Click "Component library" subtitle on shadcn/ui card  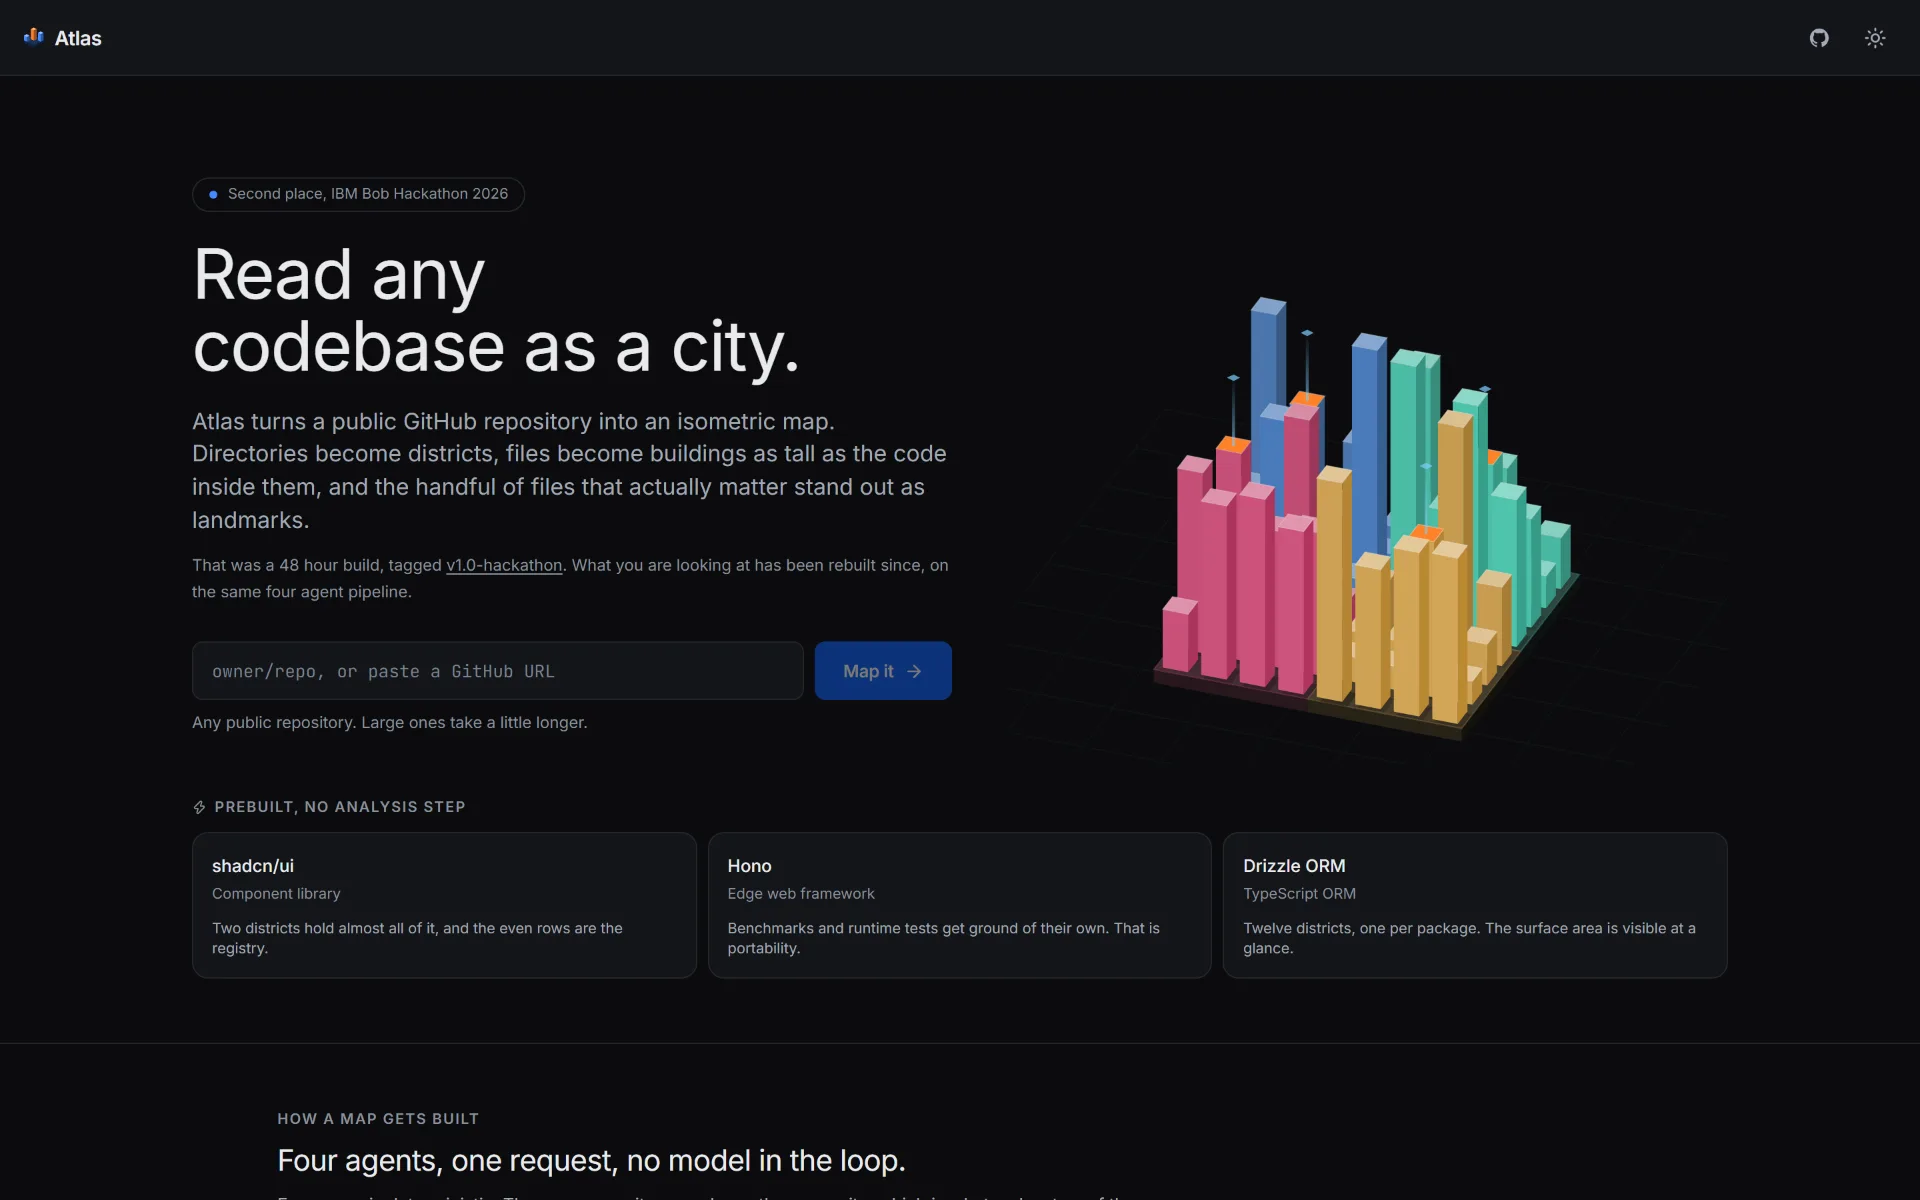(276, 894)
